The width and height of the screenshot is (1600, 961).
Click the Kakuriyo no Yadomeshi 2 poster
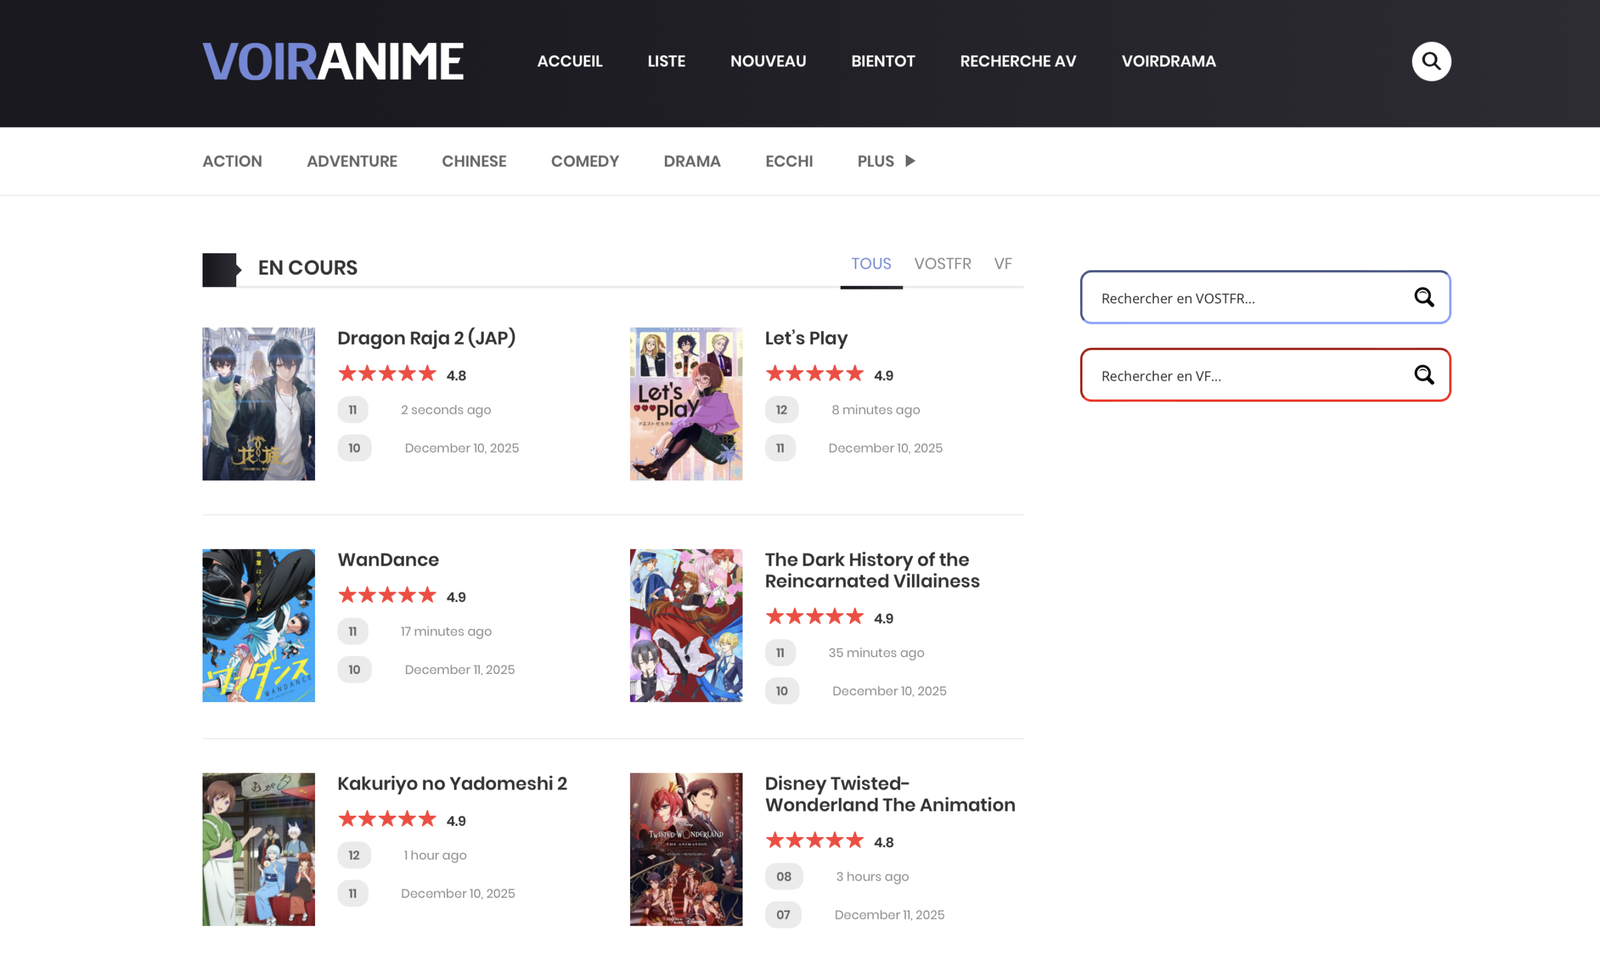[x=258, y=849]
